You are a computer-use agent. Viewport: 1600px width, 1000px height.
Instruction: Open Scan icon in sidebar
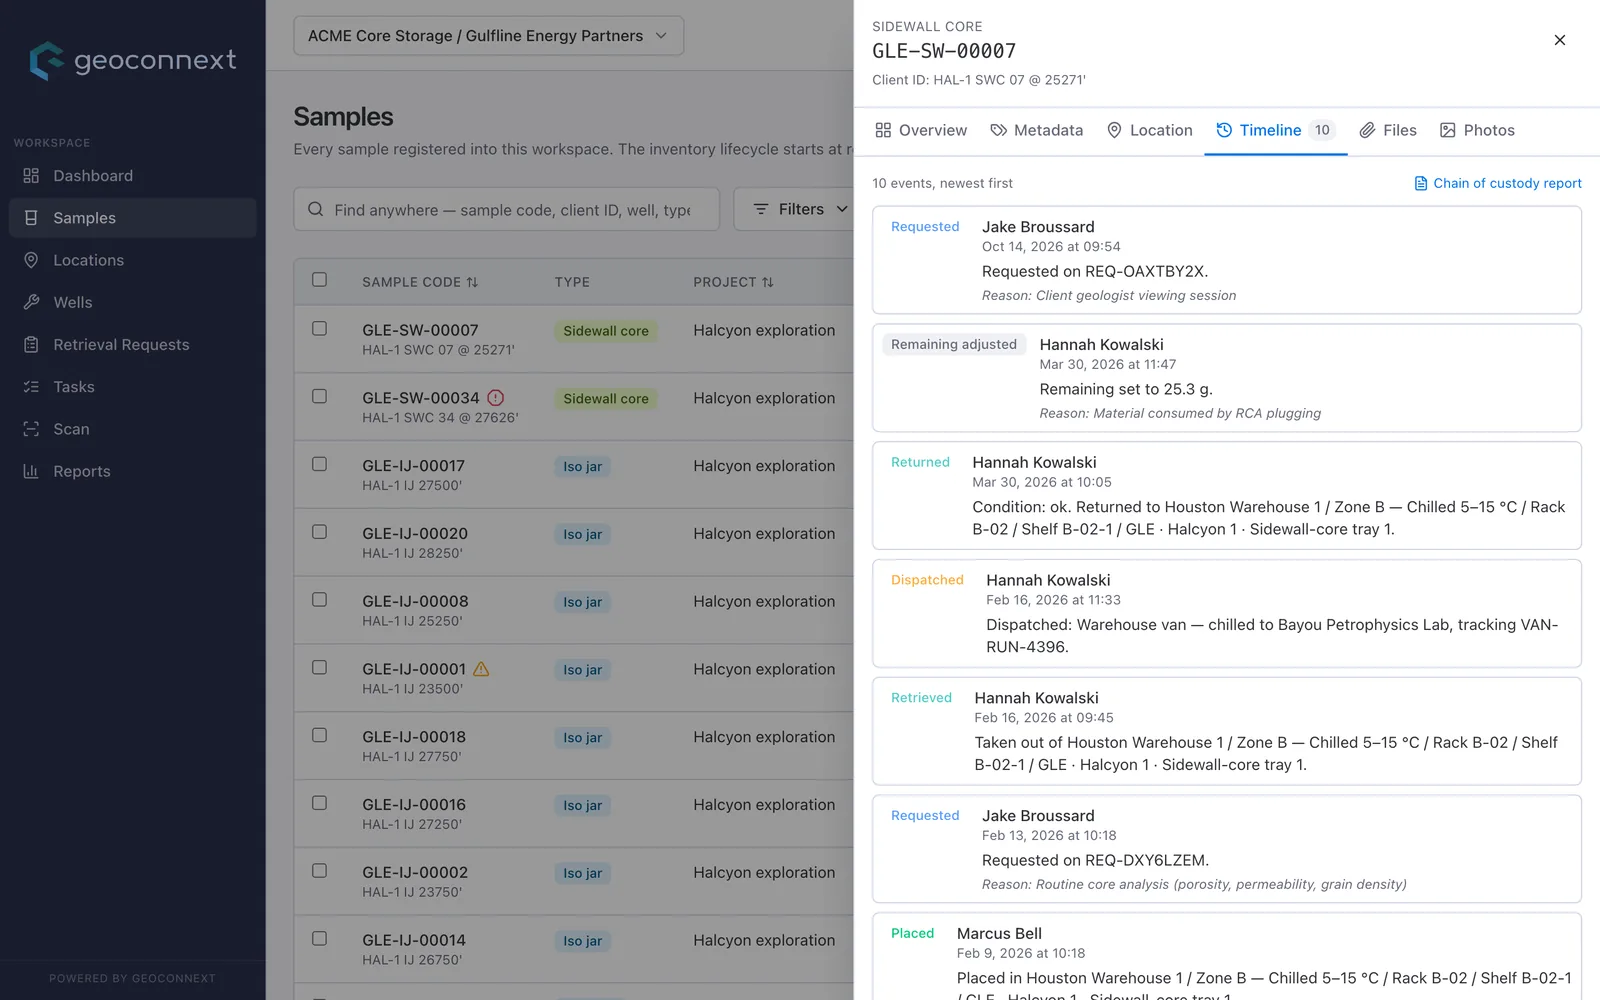click(x=31, y=429)
